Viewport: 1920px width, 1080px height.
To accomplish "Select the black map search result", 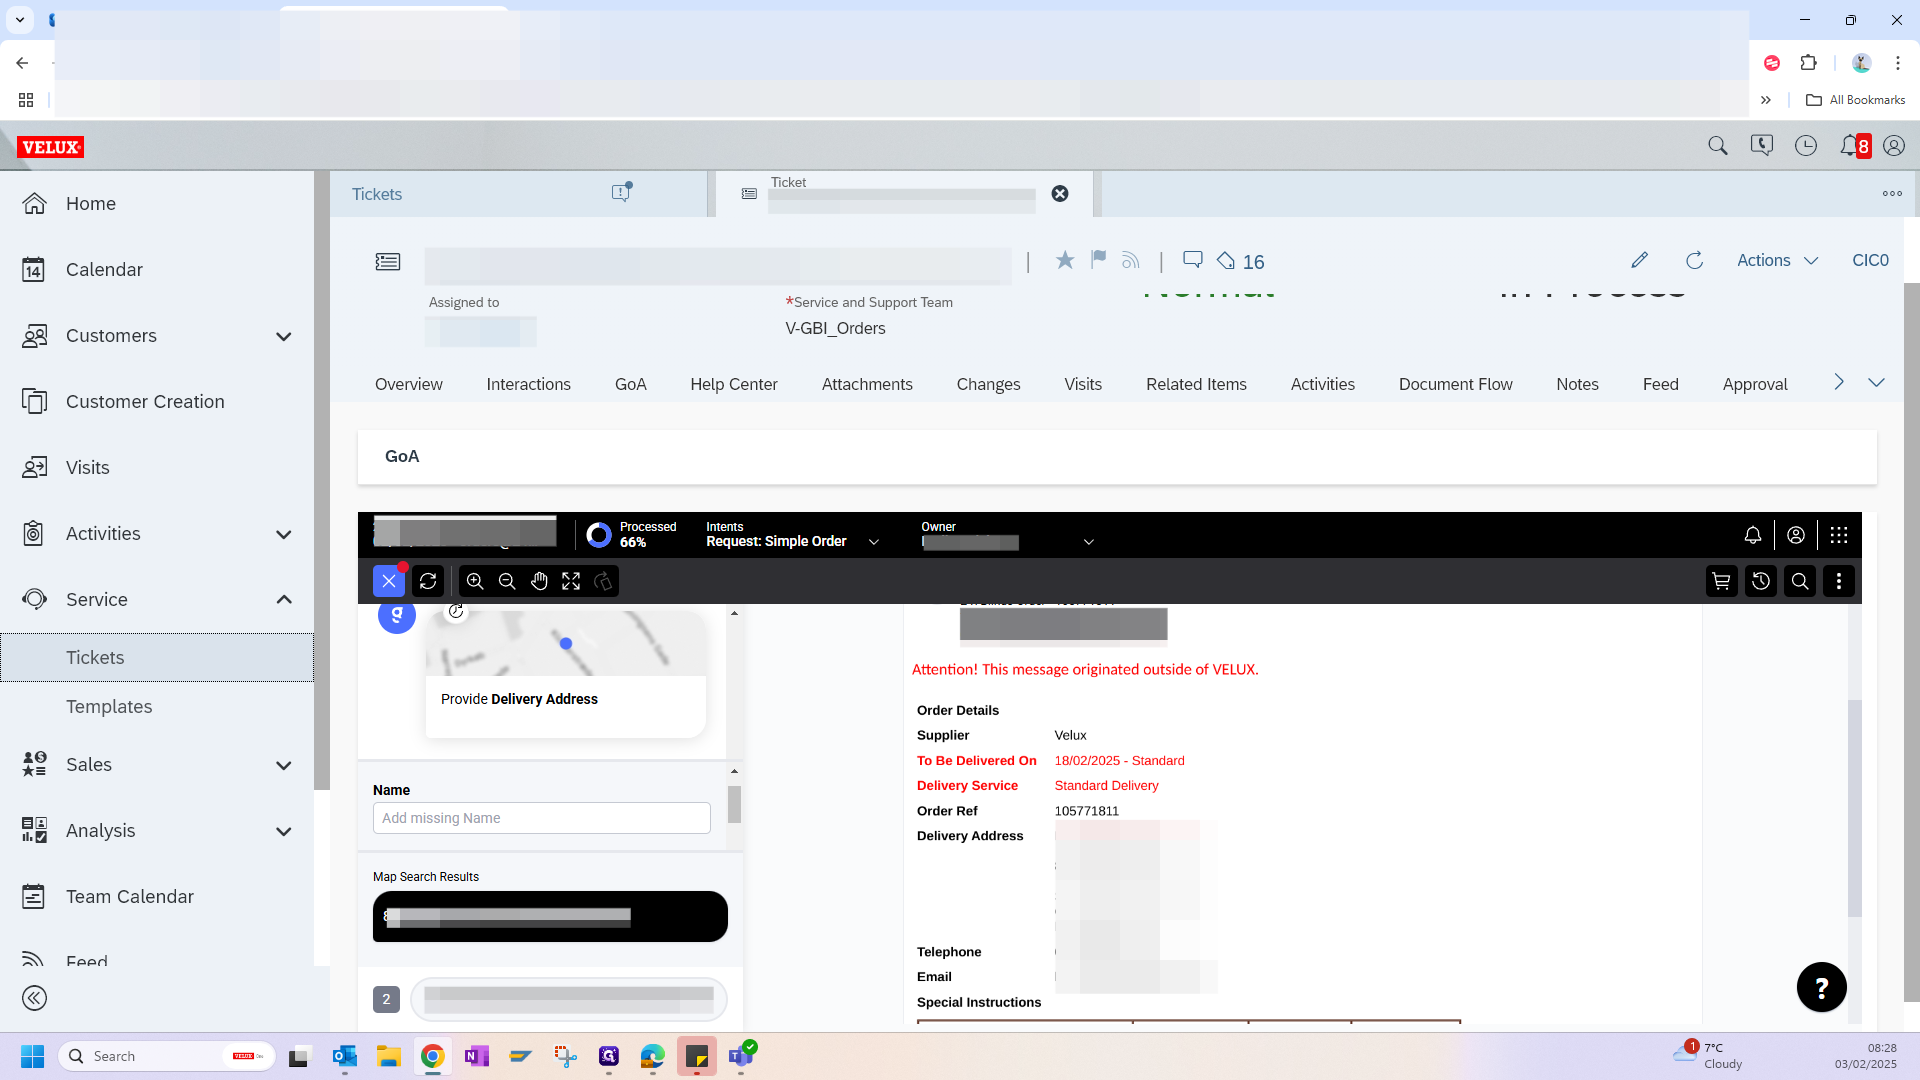I will point(550,916).
